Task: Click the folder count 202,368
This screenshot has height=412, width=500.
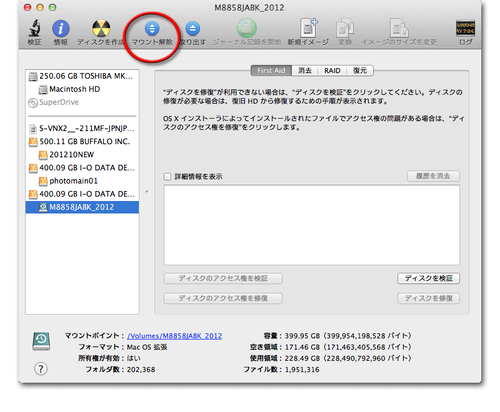Action: (x=141, y=370)
